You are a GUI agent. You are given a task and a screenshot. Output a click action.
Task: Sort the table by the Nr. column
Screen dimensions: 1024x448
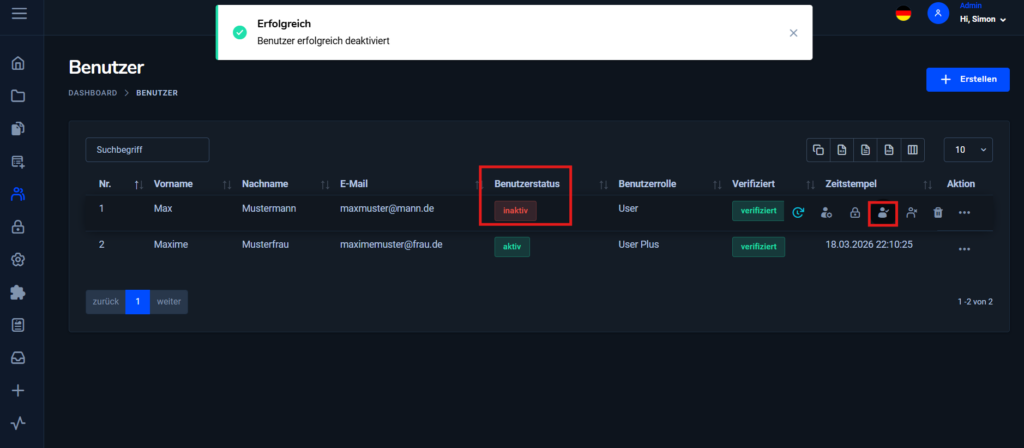click(x=138, y=185)
